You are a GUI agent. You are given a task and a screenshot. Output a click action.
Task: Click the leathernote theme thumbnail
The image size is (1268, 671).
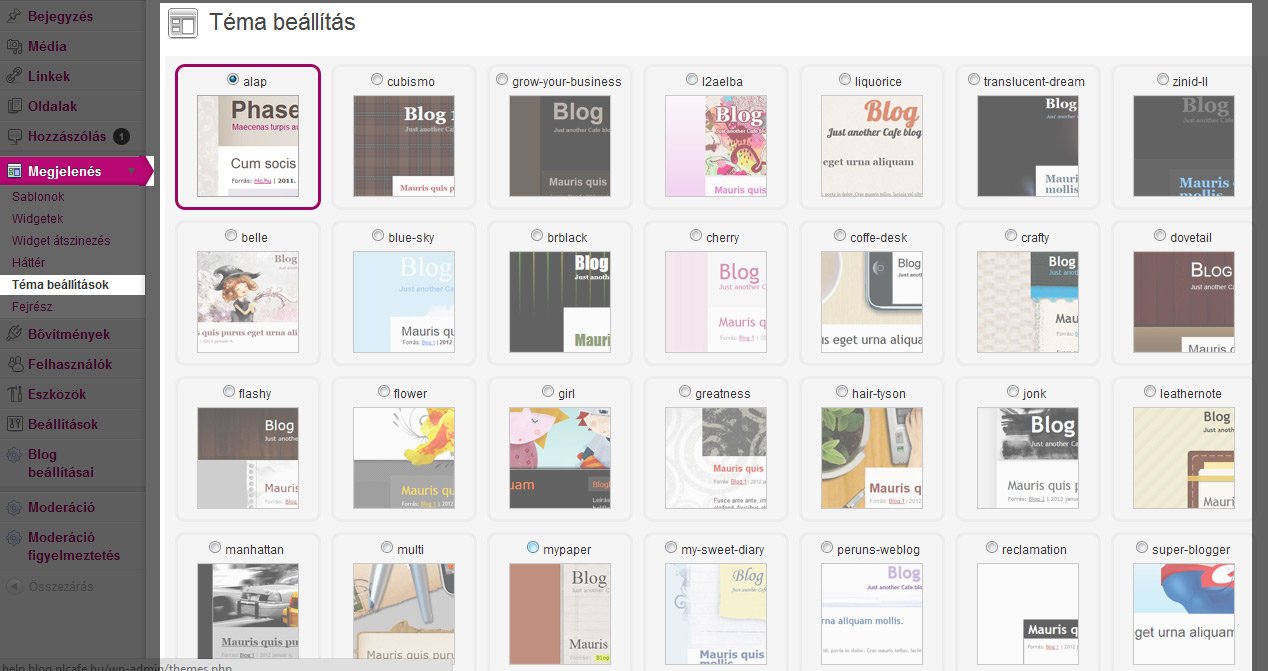click(1184, 458)
